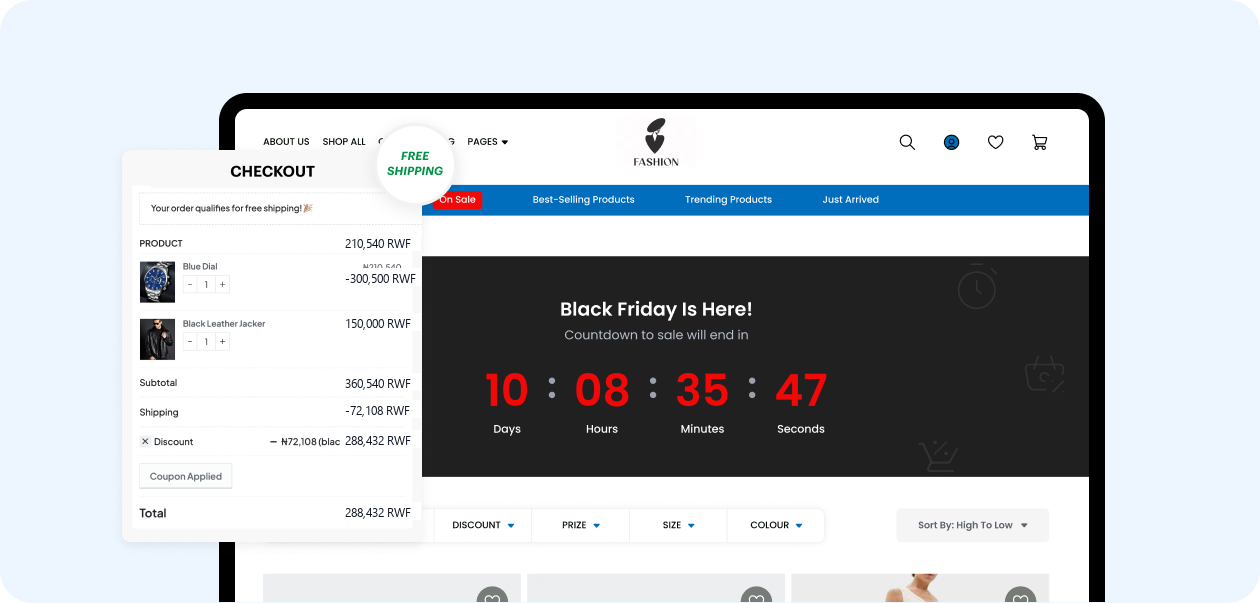The height and width of the screenshot is (603, 1260).
Task: Open the user account icon
Action: tap(951, 142)
